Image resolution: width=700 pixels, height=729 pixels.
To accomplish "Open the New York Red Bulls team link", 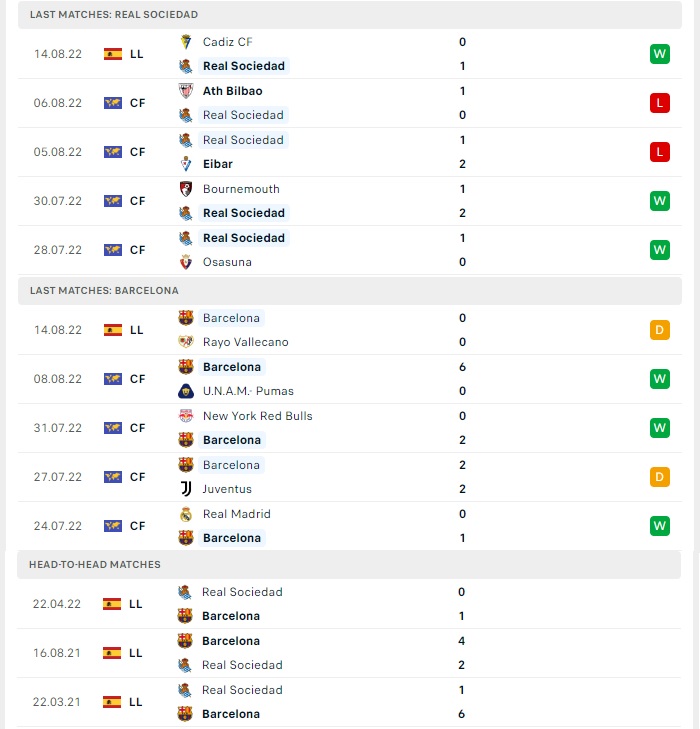I will 258,416.
